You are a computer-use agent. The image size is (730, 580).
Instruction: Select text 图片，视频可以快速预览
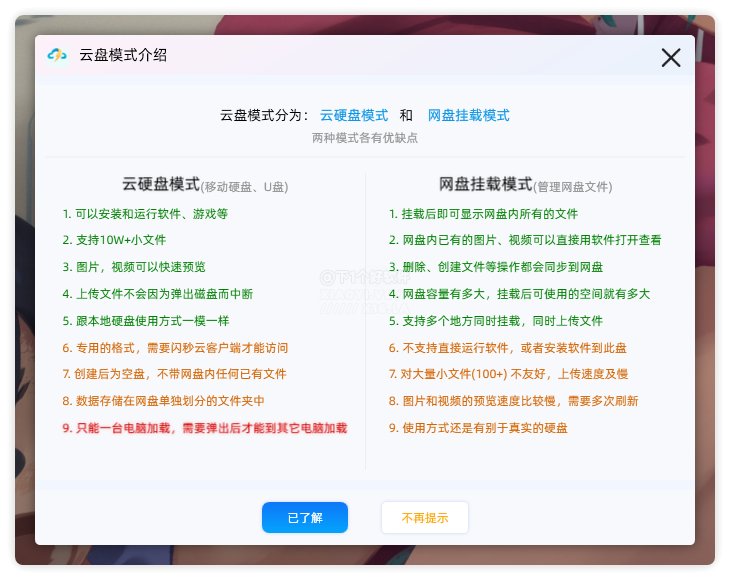tap(141, 267)
